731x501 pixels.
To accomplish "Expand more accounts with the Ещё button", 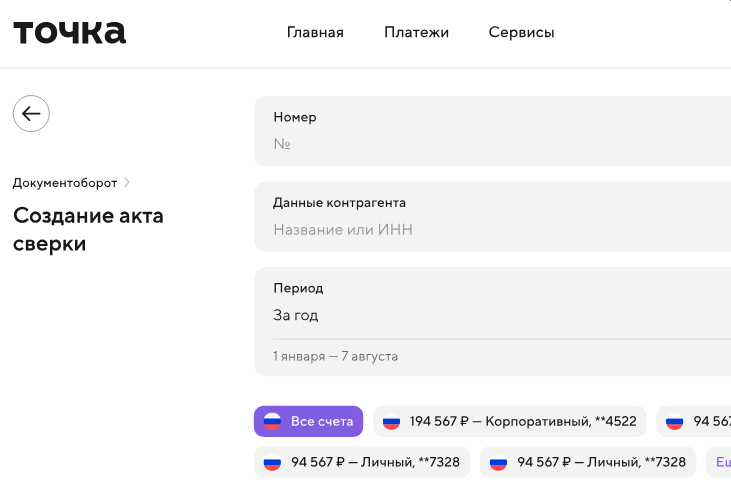I will pos(722,462).
